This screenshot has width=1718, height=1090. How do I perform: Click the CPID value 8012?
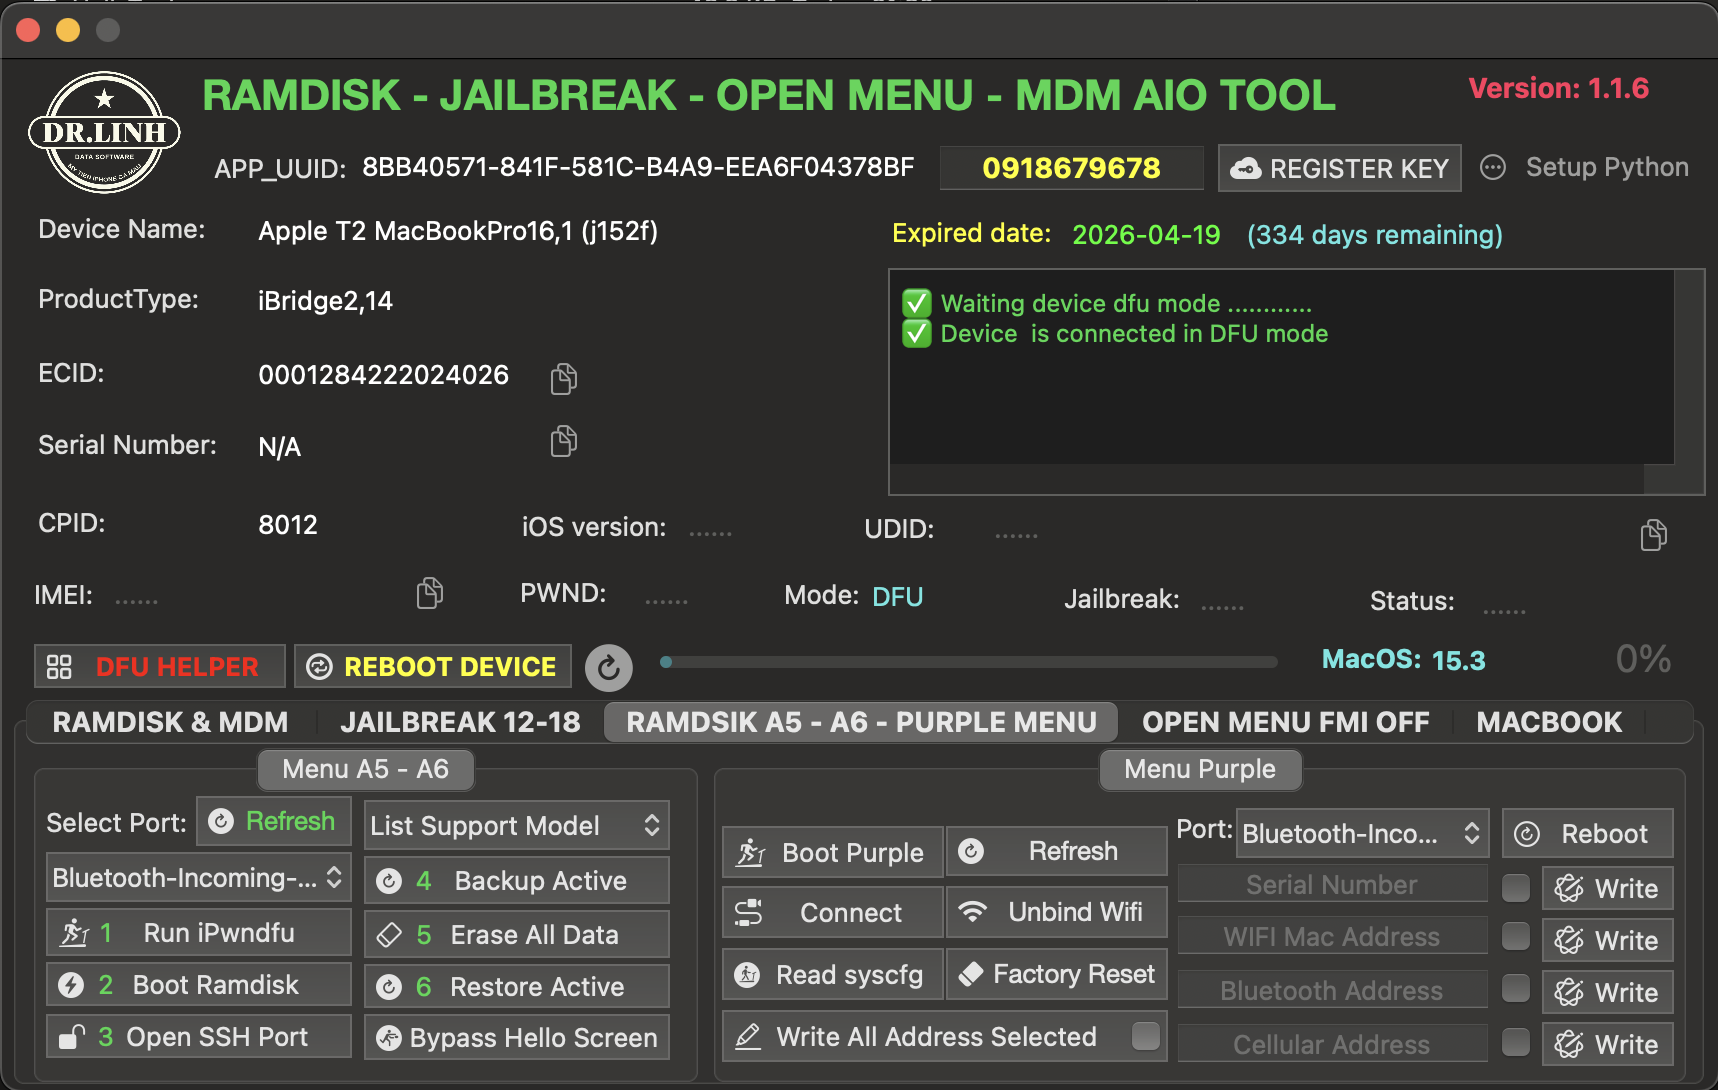pyautogui.click(x=288, y=525)
